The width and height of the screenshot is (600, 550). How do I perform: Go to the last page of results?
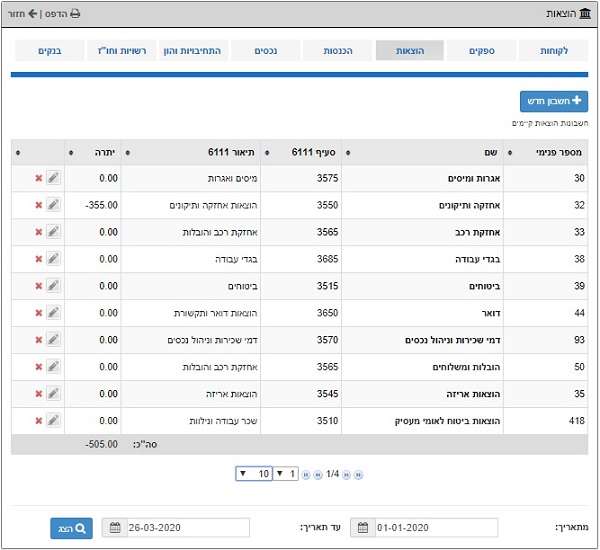click(x=306, y=475)
